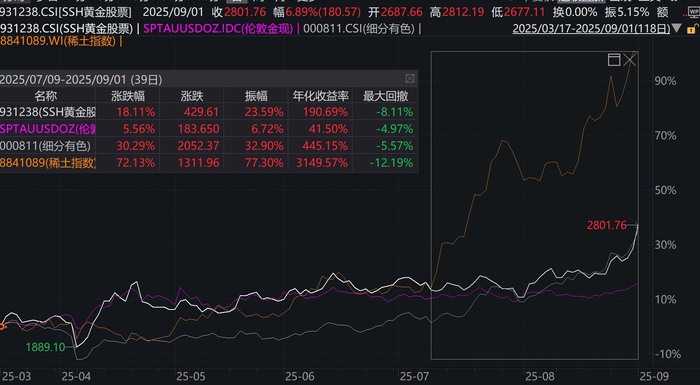
Task: Click the 2052.37 change value
Action: [198, 146]
